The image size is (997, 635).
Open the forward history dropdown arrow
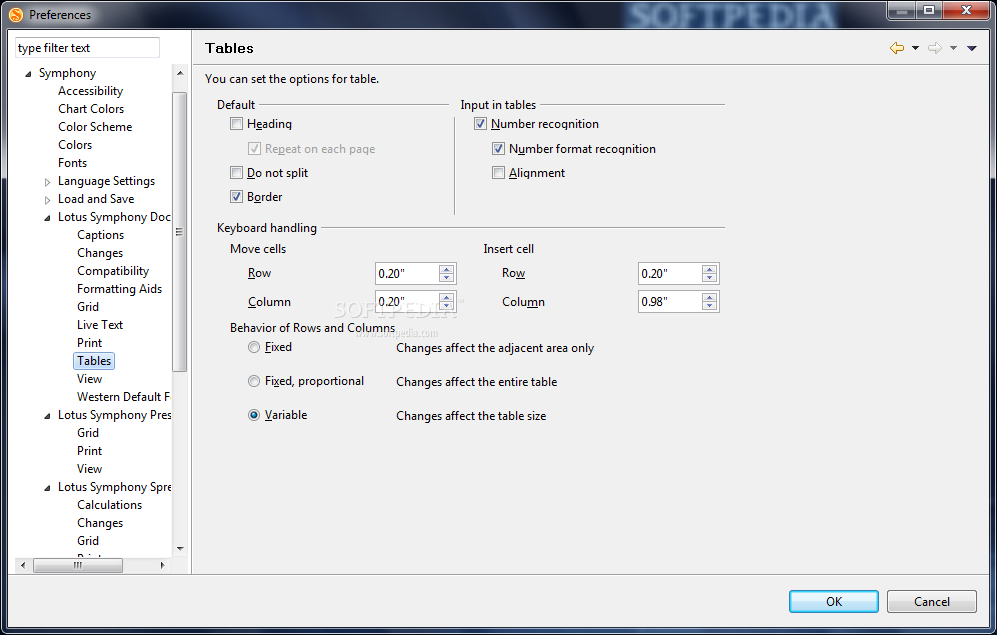coord(953,48)
